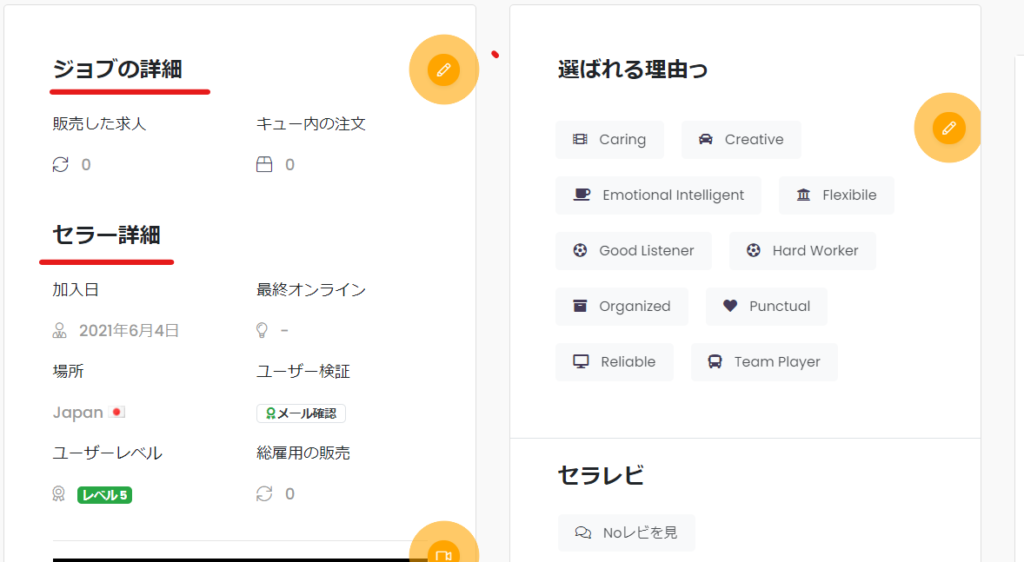Click the メール確認 verification badge
This screenshot has width=1024, height=562.
coord(301,413)
